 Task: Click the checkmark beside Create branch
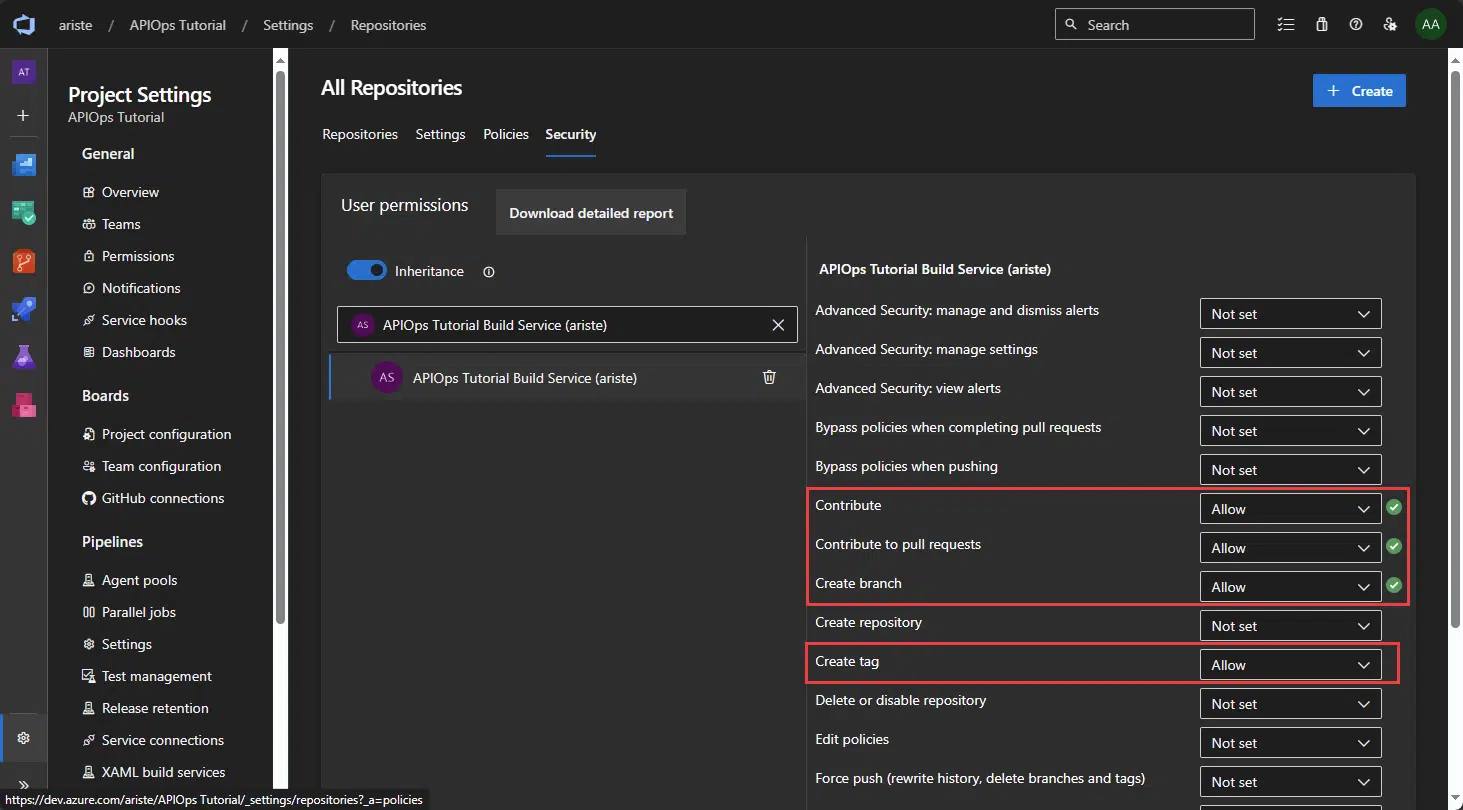1393,586
